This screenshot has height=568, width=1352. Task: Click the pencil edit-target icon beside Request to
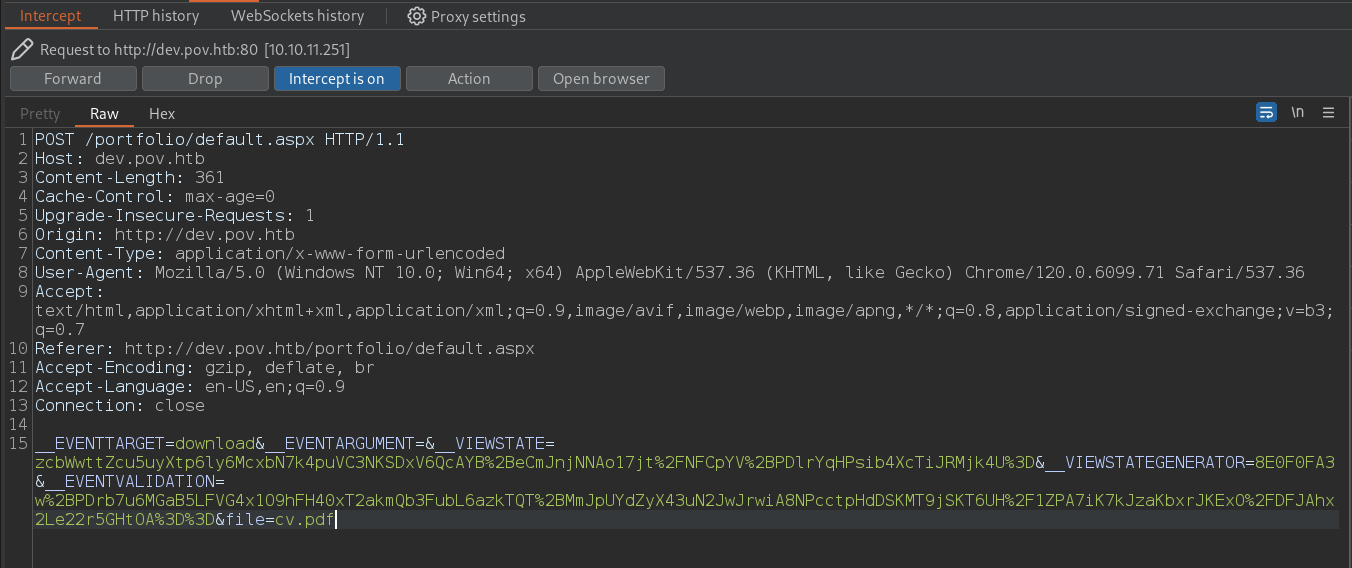pyautogui.click(x=22, y=49)
